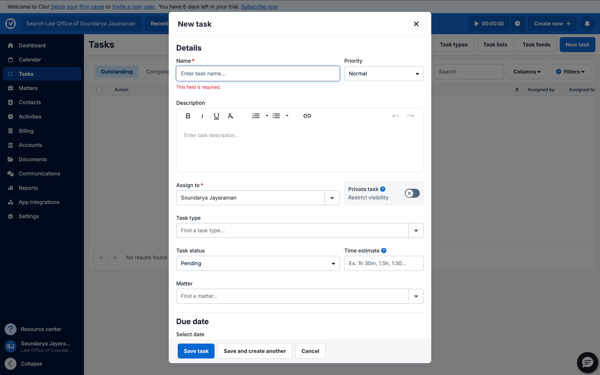Viewport: 600px width, 375px height.
Task: Insert a numbered list in the description
Action: pyautogui.click(x=256, y=116)
